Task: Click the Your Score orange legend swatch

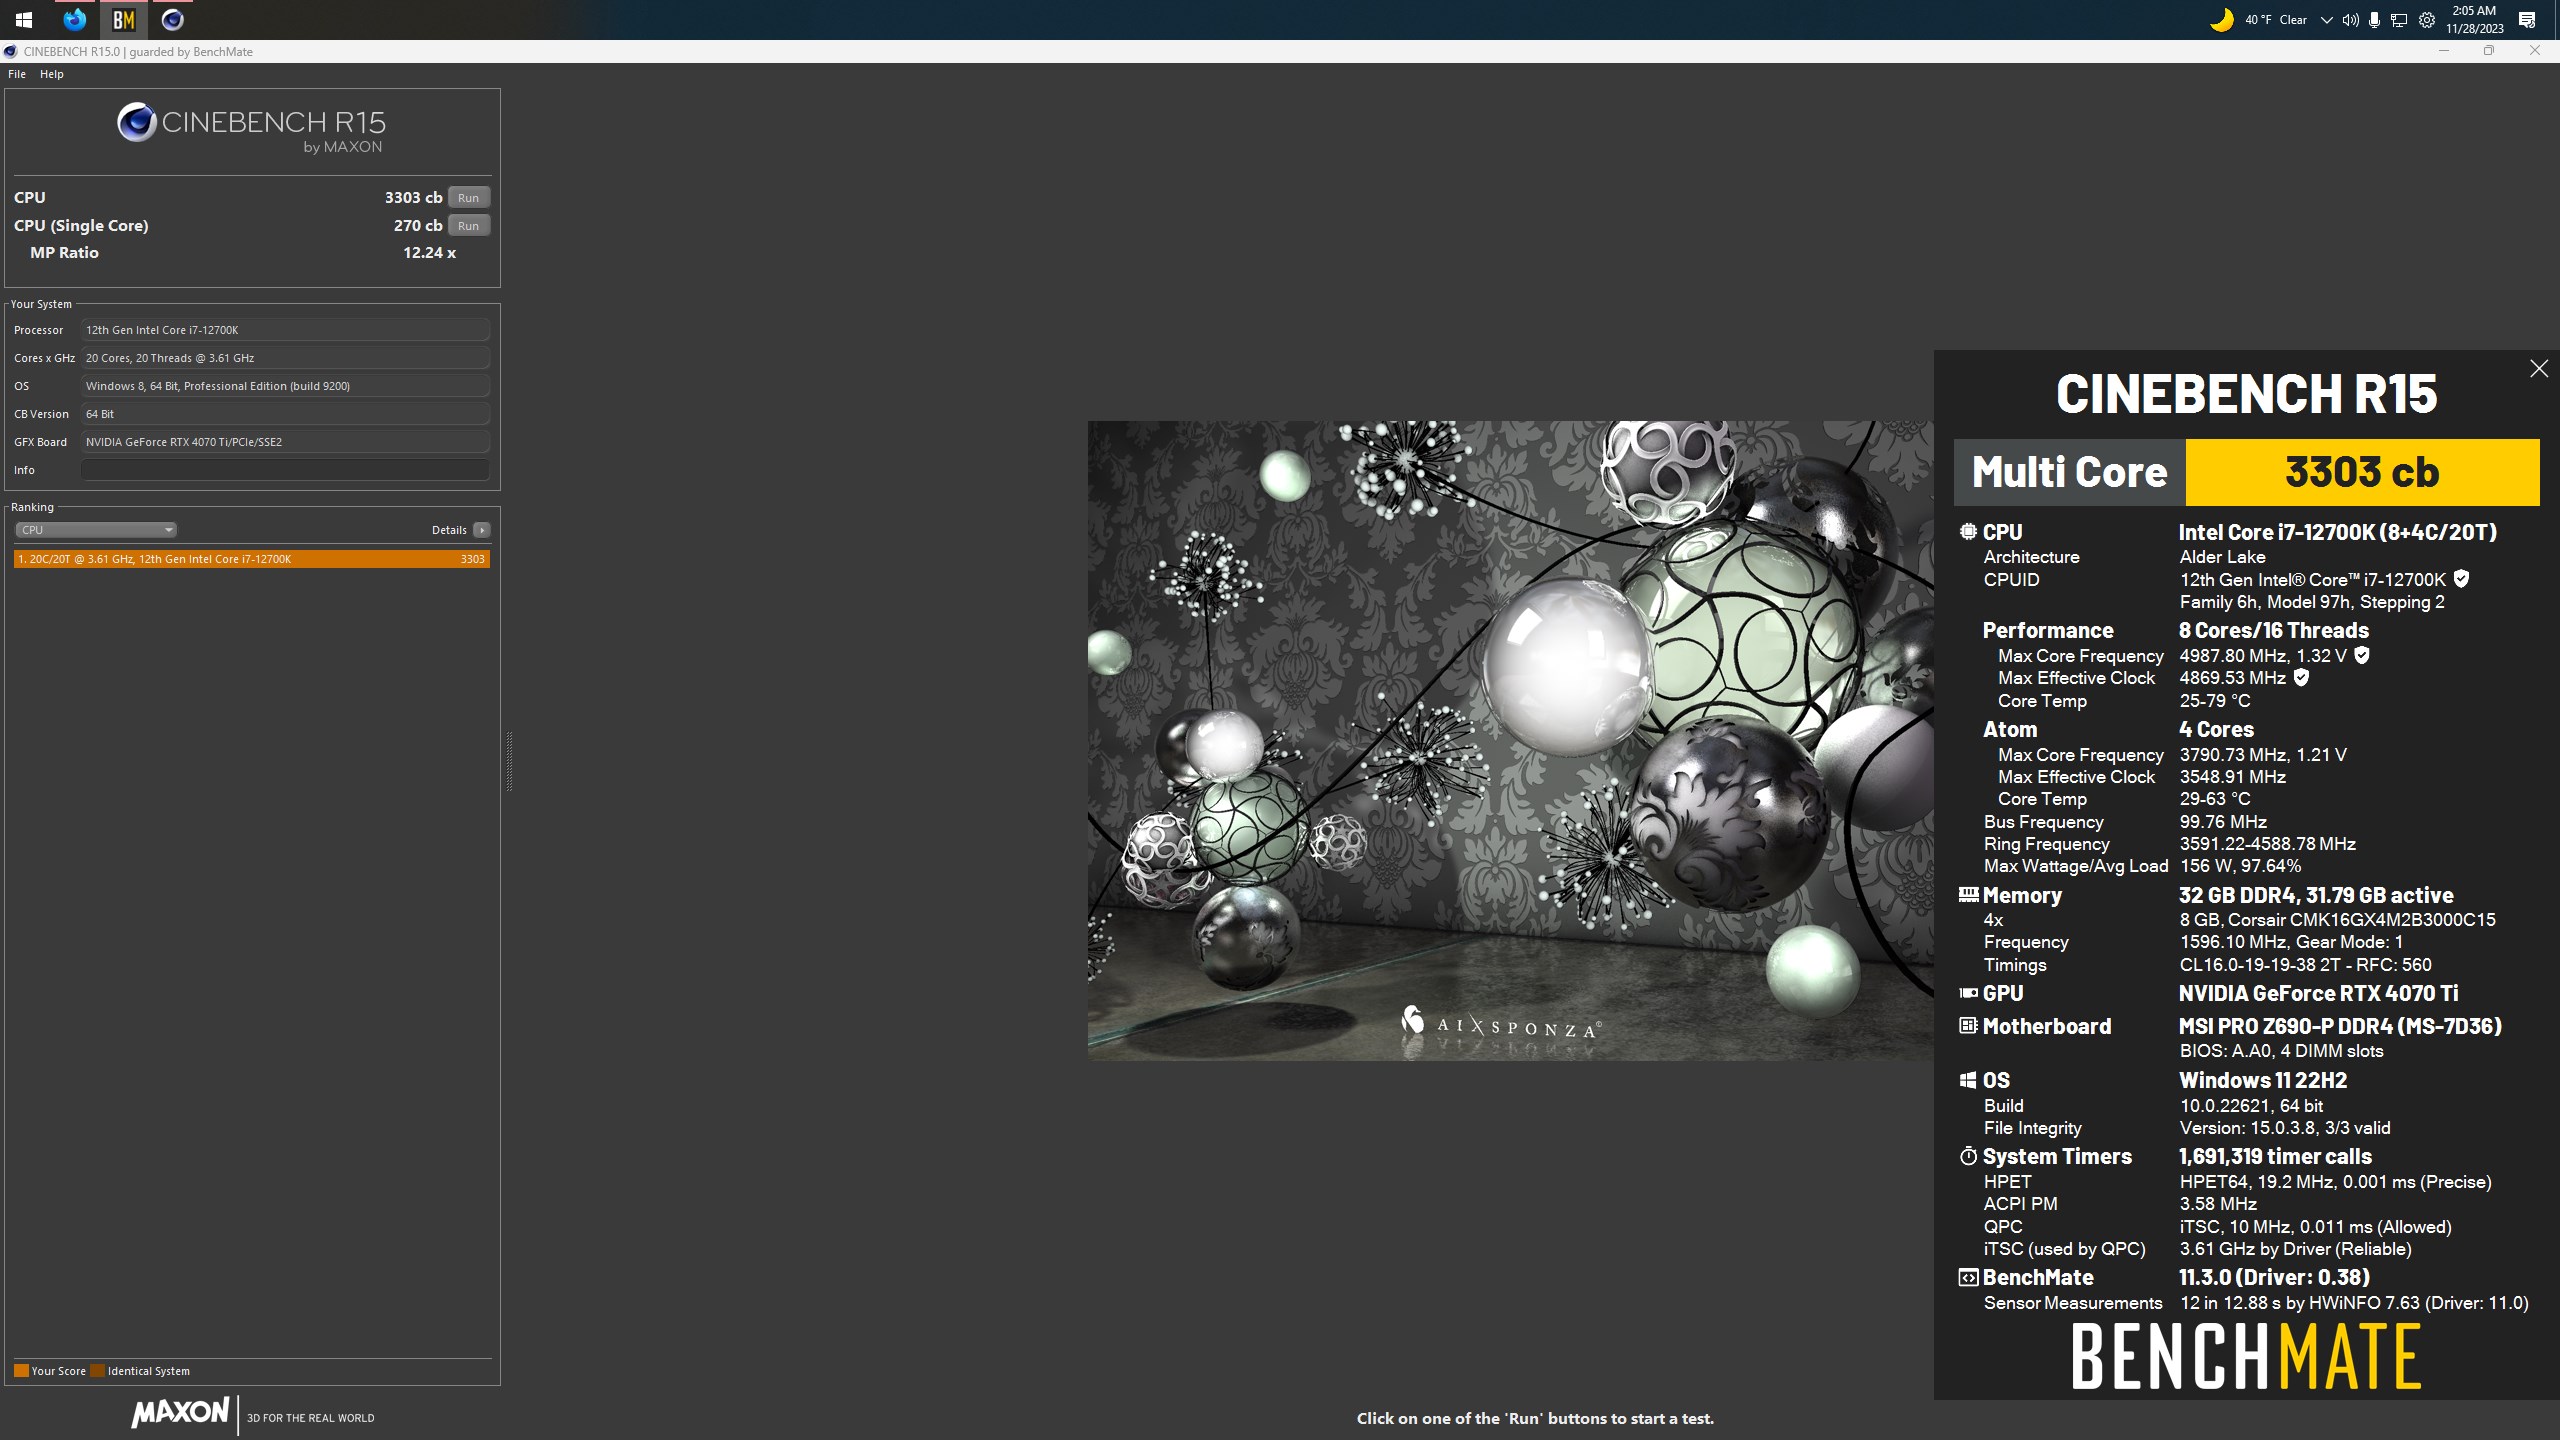Action: point(21,1371)
